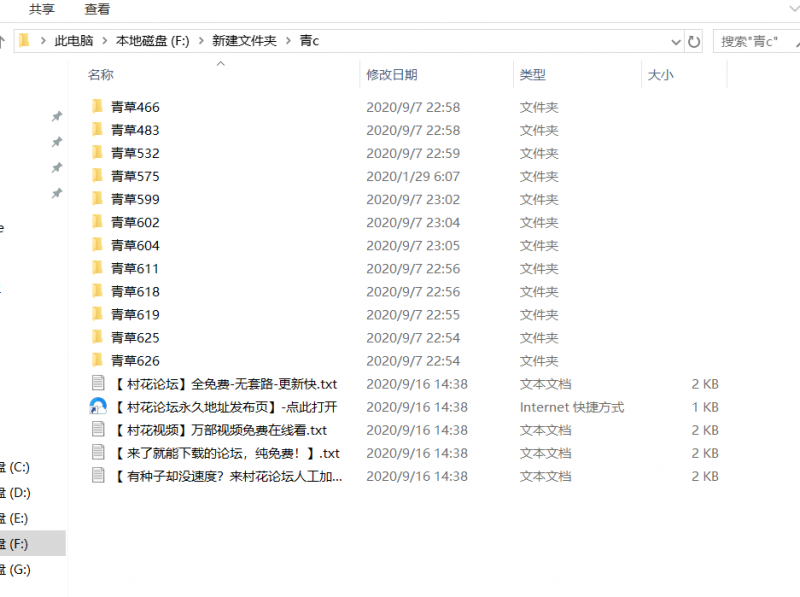Viewport: 800px width, 597px height.
Task: Switch to the 查看 ribbon tab
Action: [x=96, y=10]
